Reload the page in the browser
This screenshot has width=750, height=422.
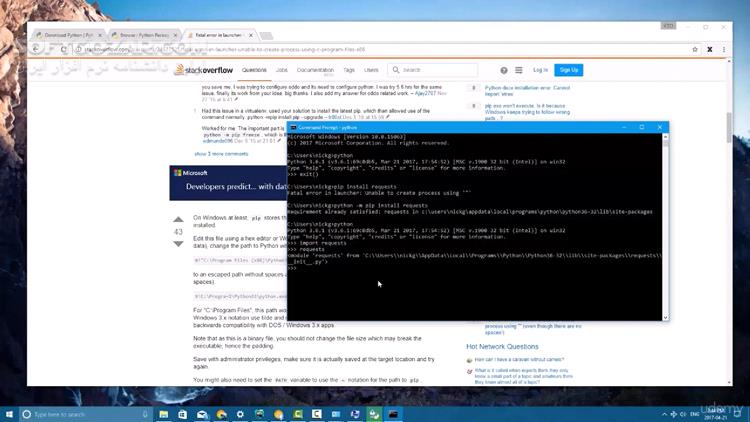click(64, 49)
